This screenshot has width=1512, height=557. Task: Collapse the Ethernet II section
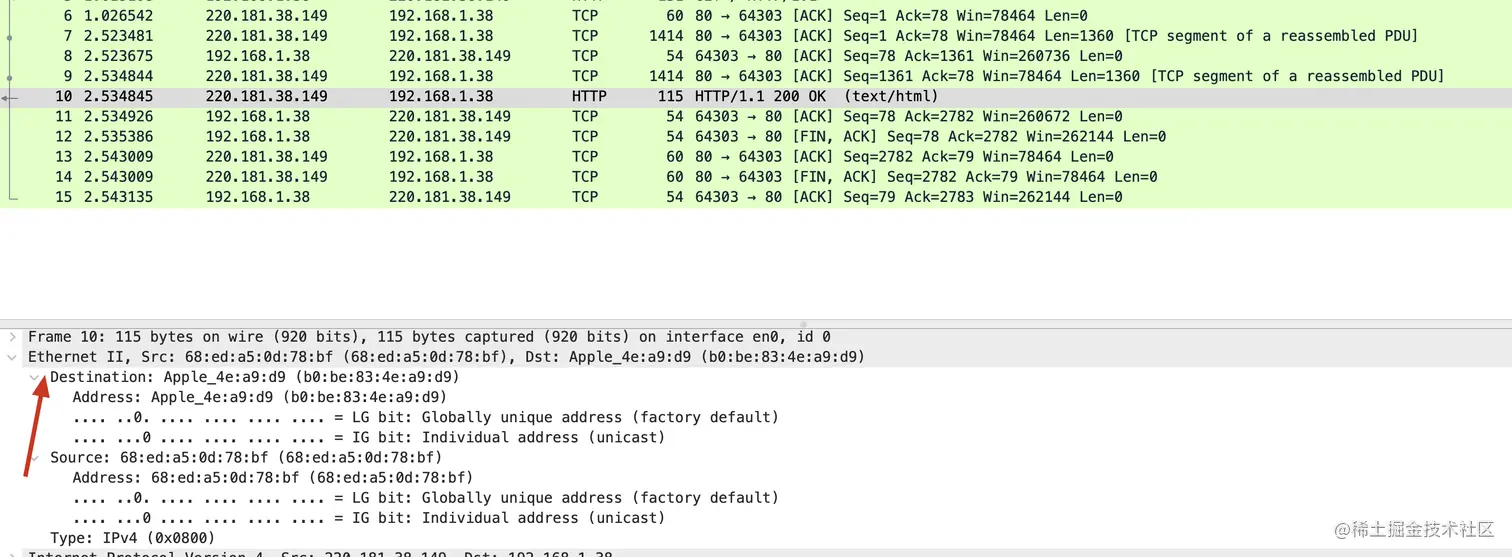pos(12,357)
